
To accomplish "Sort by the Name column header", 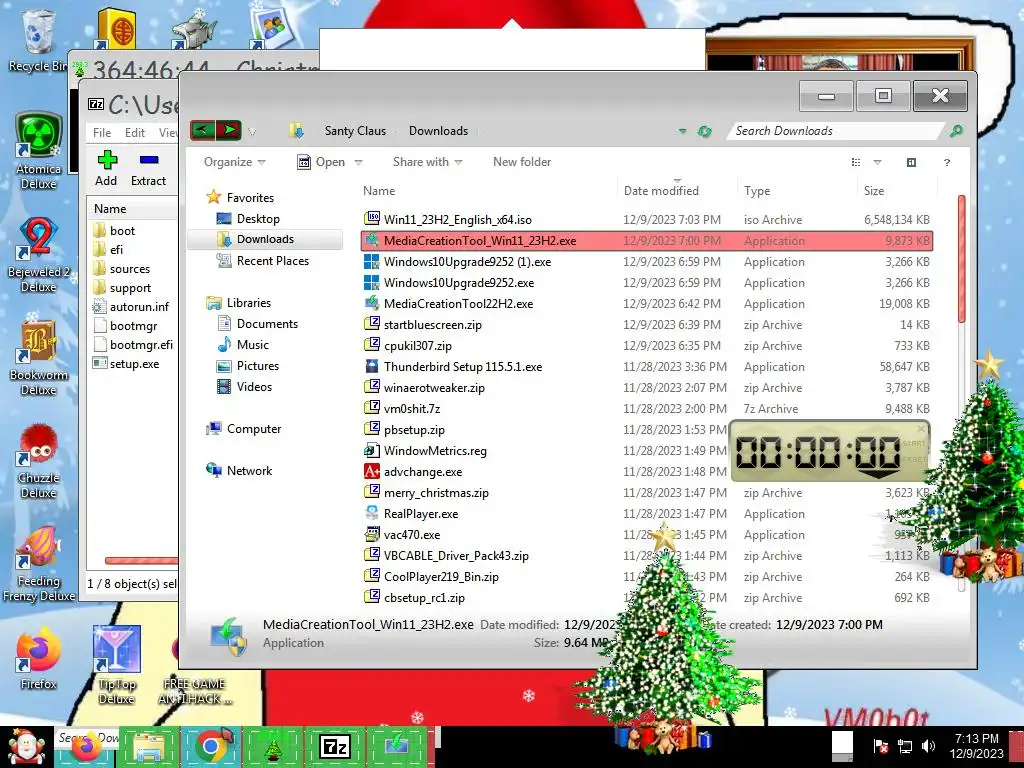I will click(x=379, y=191).
